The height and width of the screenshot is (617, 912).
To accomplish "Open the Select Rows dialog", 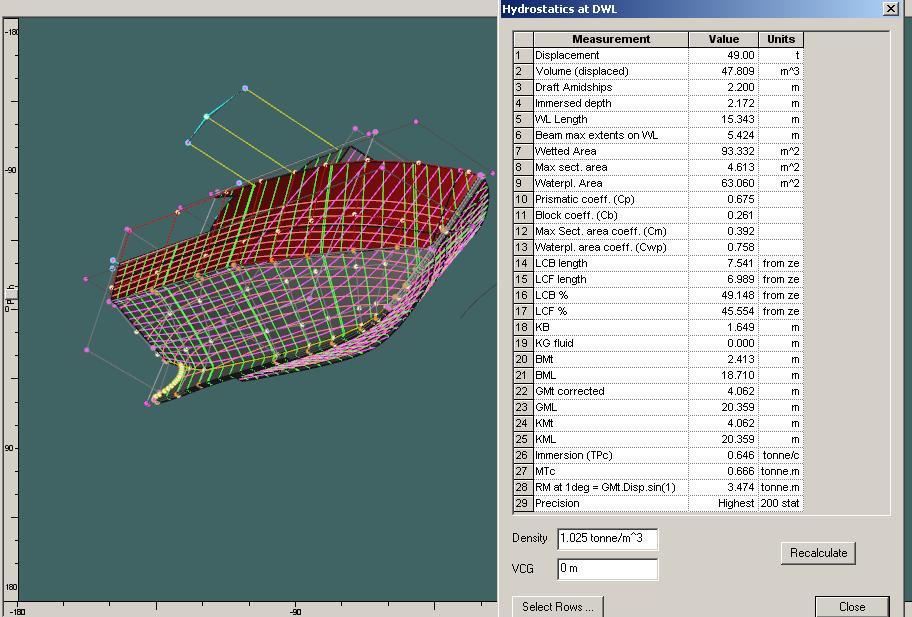I will click(557, 606).
